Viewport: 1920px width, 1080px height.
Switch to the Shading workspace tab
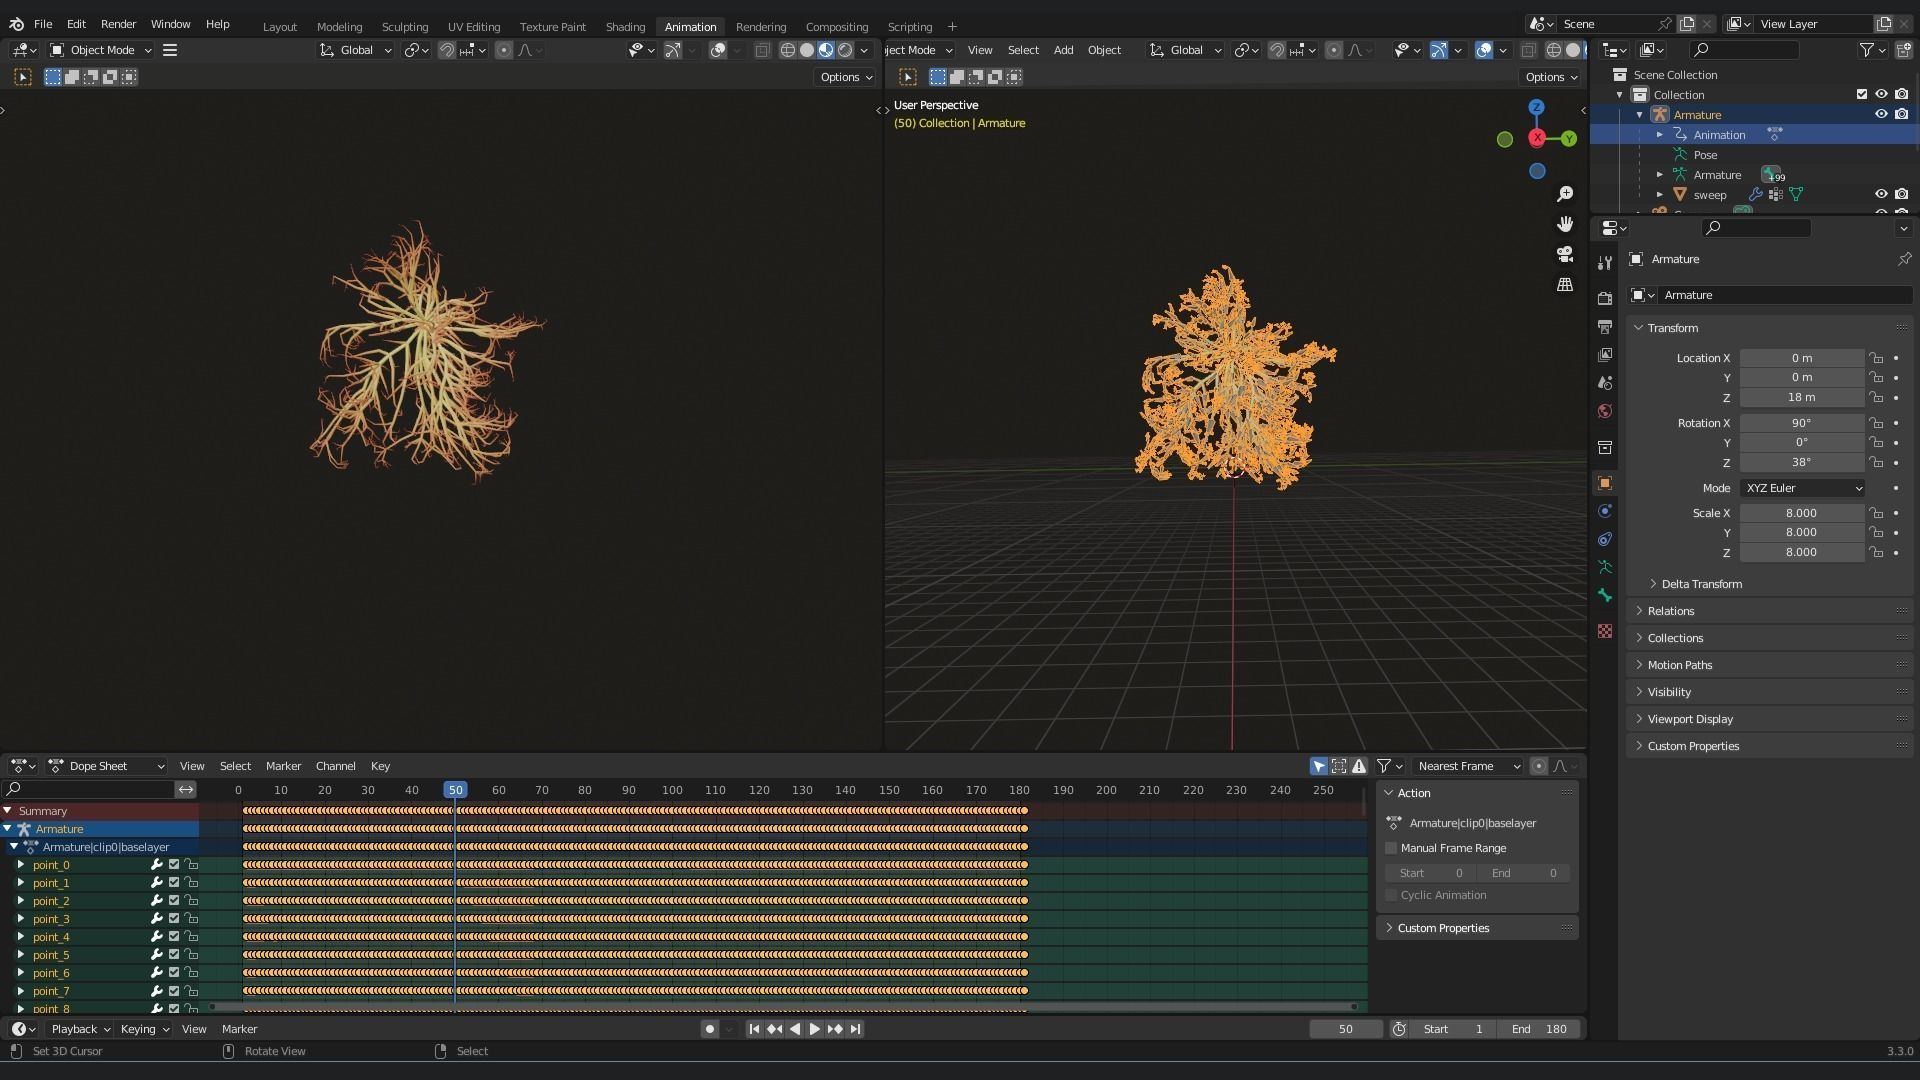pyautogui.click(x=625, y=27)
